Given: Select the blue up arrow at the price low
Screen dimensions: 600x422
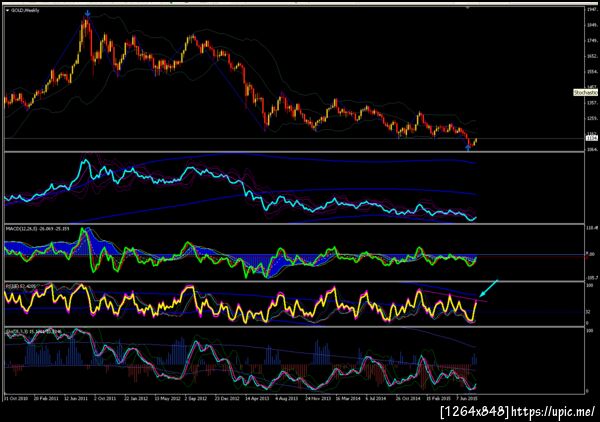Looking at the screenshot, I should [x=468, y=148].
